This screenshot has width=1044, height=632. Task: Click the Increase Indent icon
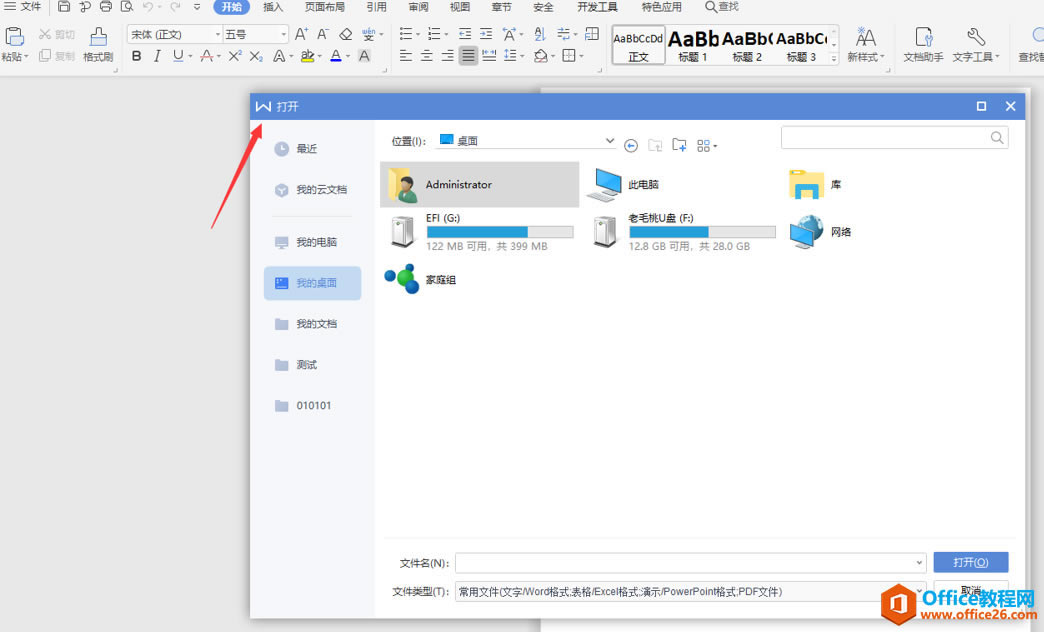click(486, 34)
